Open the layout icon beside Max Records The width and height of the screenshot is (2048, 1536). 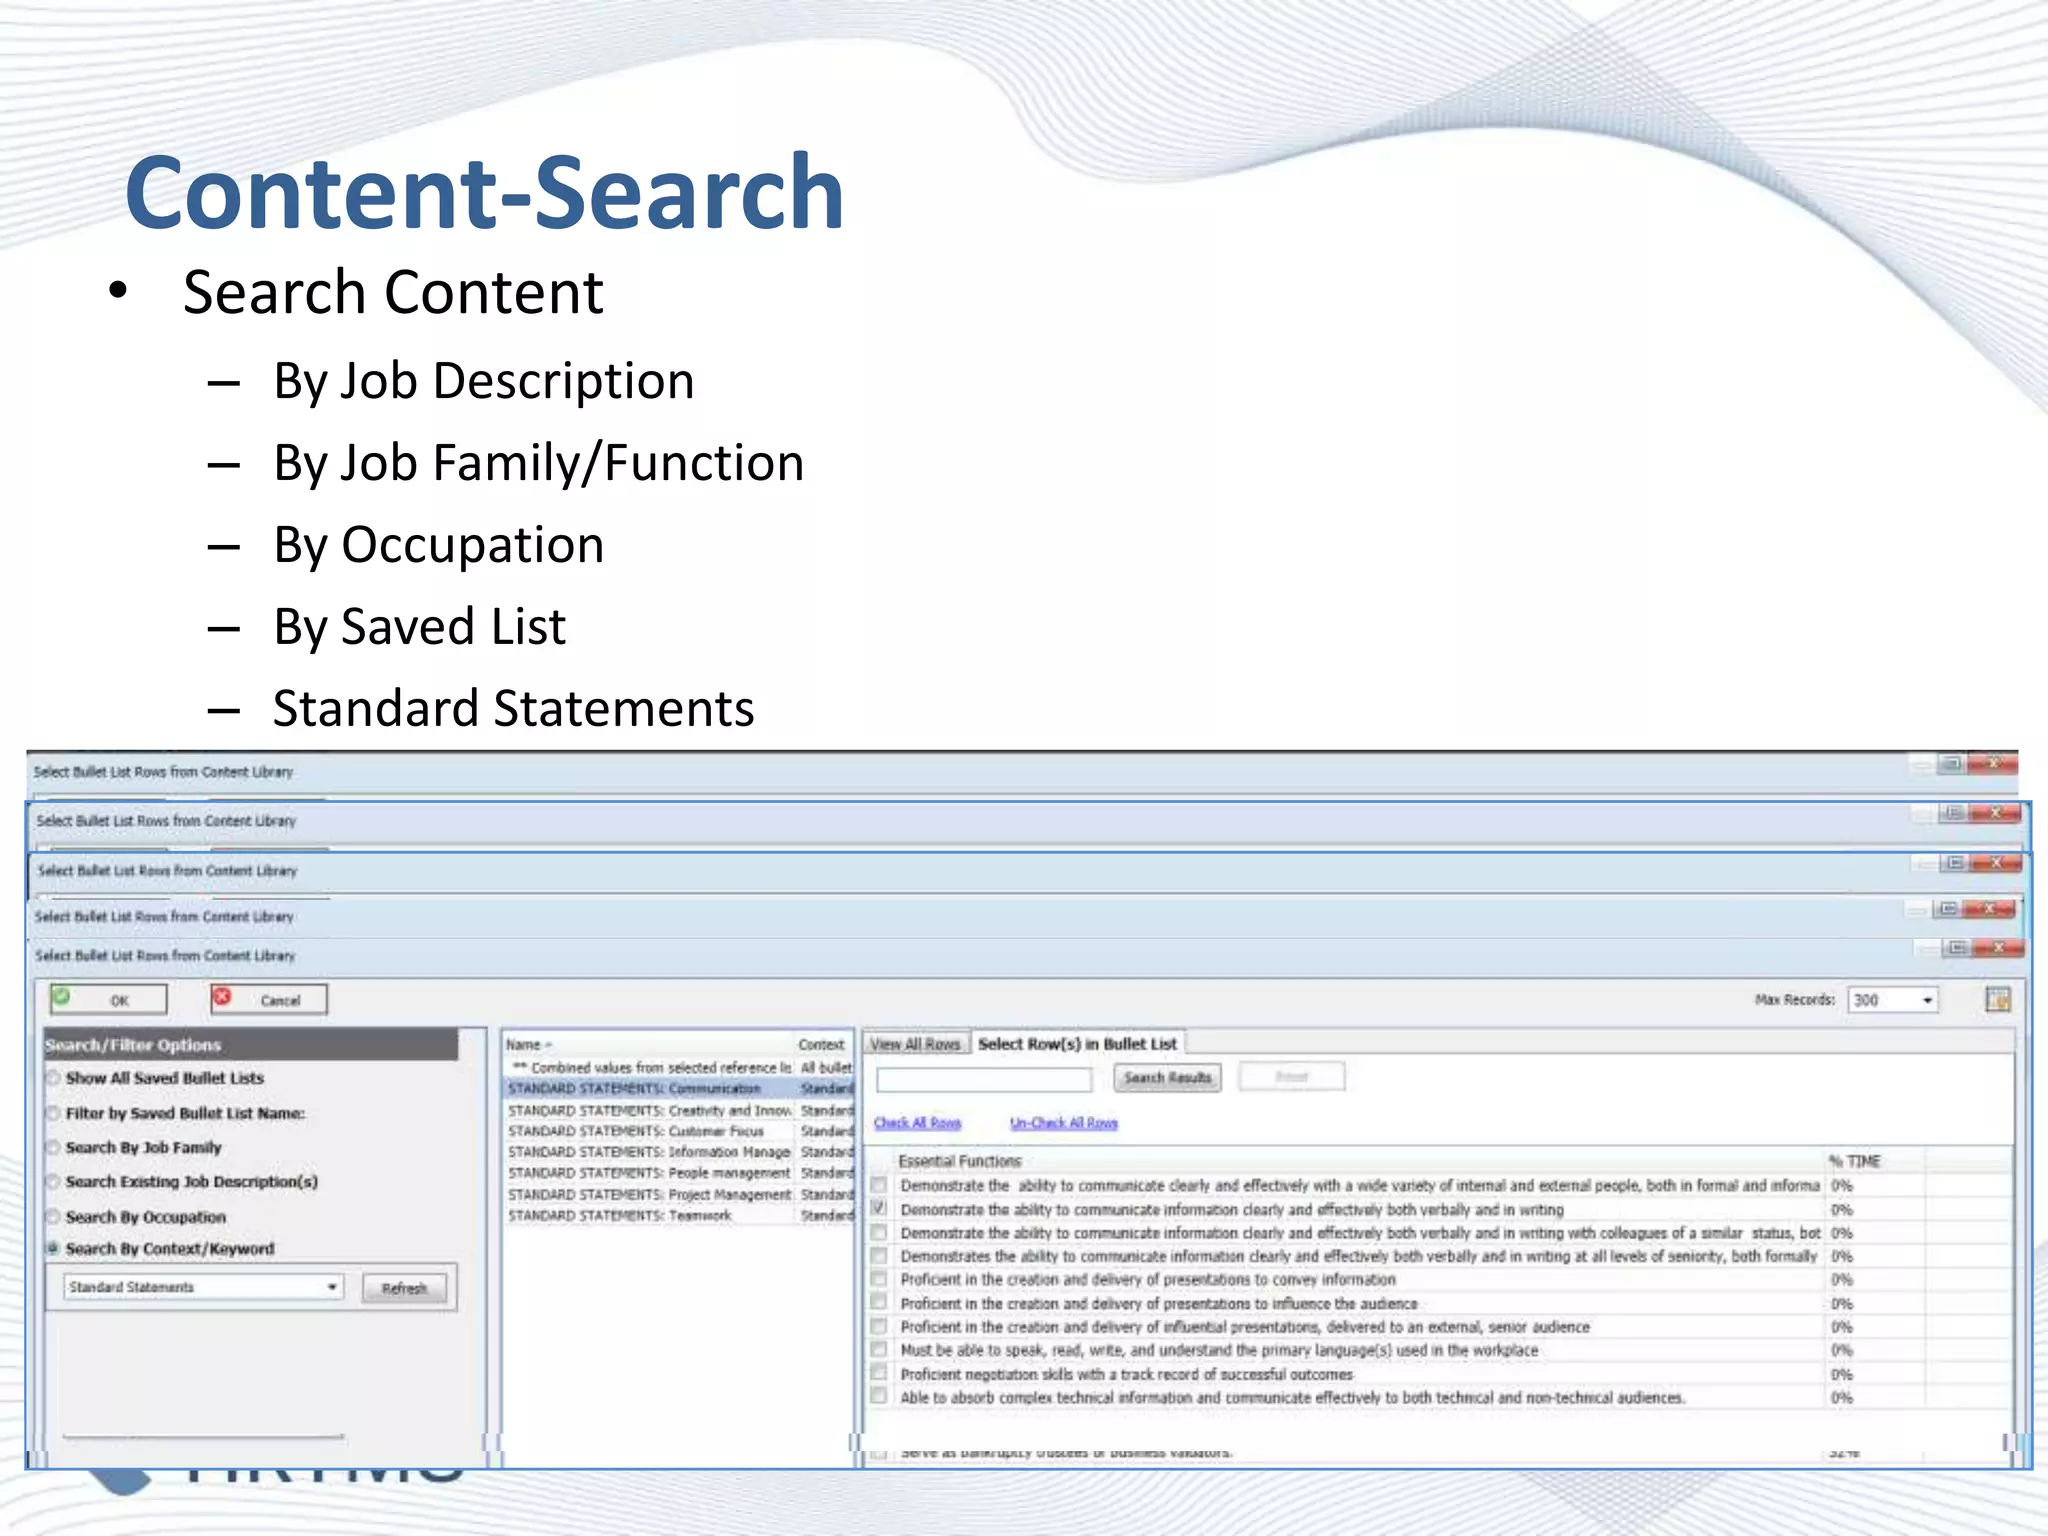click(x=1997, y=999)
